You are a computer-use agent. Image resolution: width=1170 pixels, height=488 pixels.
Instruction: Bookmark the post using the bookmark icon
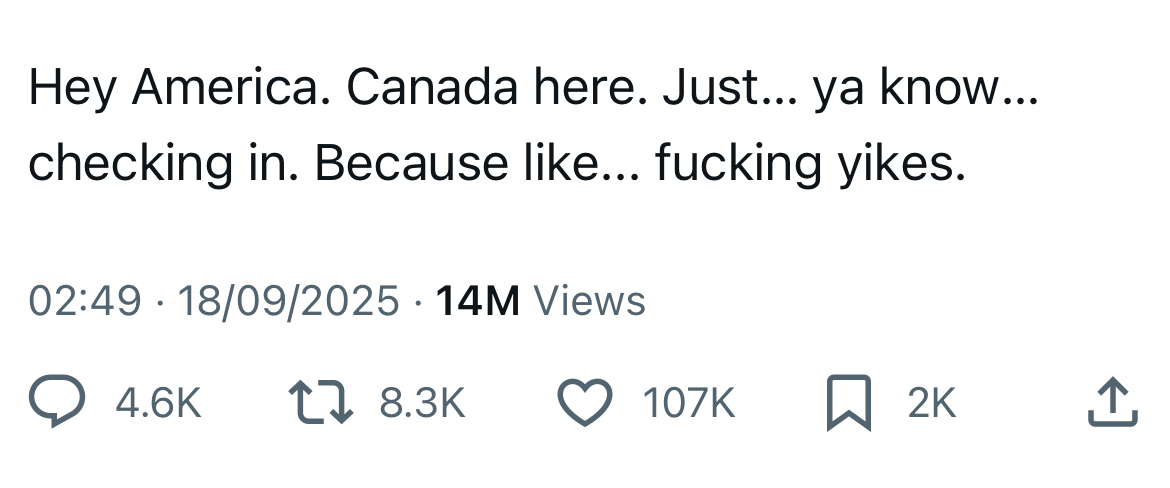click(847, 405)
